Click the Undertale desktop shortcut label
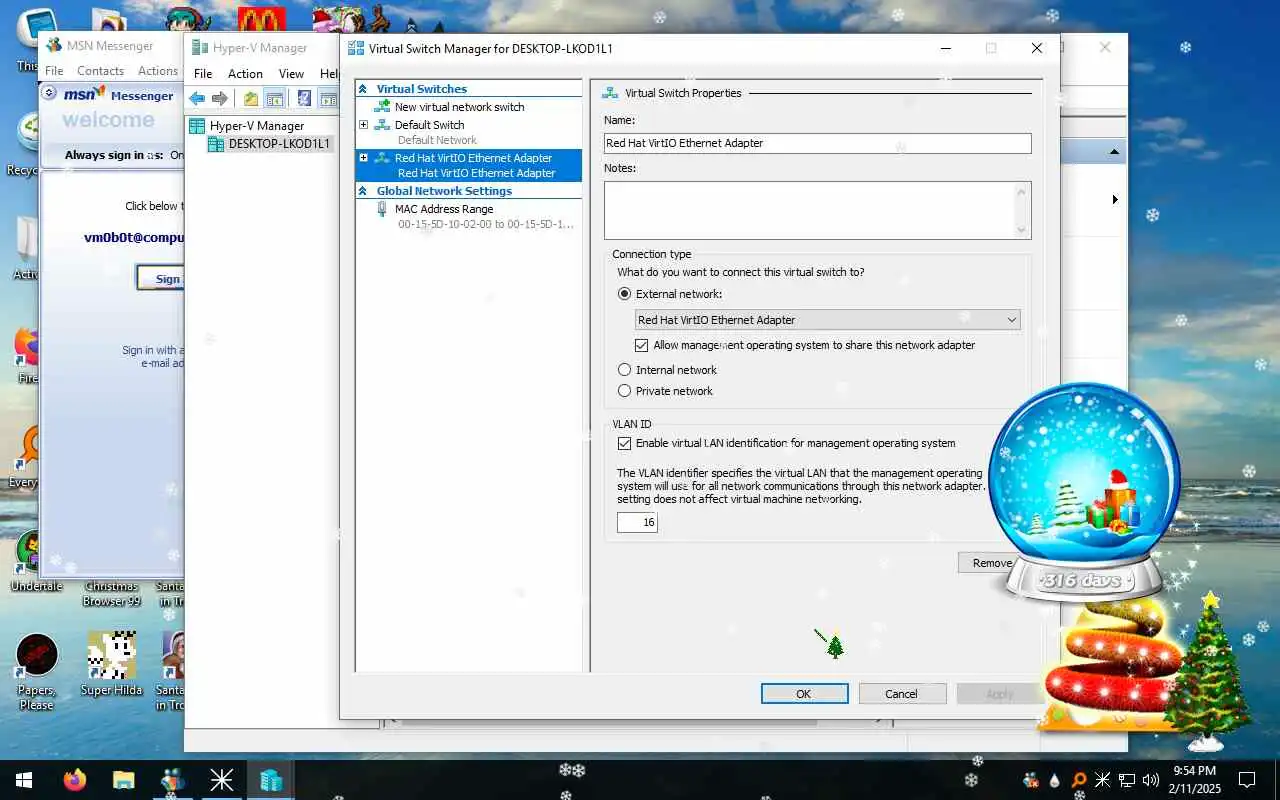 [37, 586]
